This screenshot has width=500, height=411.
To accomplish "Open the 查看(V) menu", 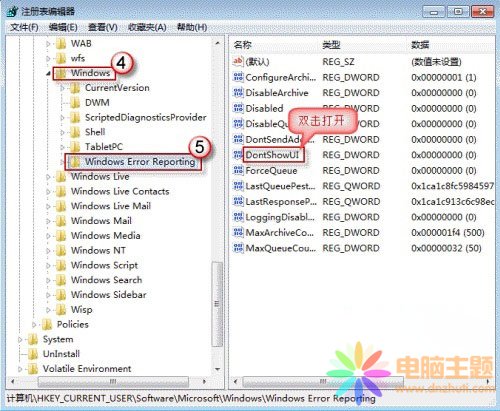I will pyautogui.click(x=103, y=27).
